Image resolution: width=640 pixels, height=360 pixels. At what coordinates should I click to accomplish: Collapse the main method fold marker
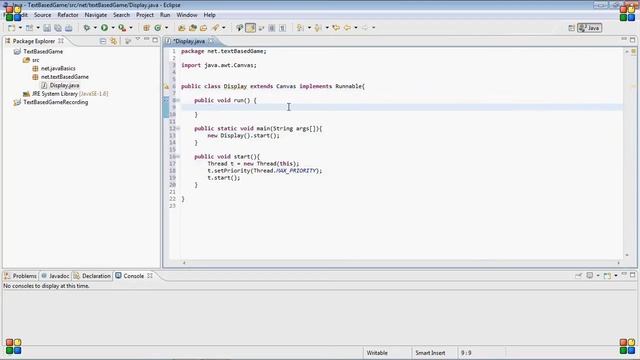[x=178, y=128]
